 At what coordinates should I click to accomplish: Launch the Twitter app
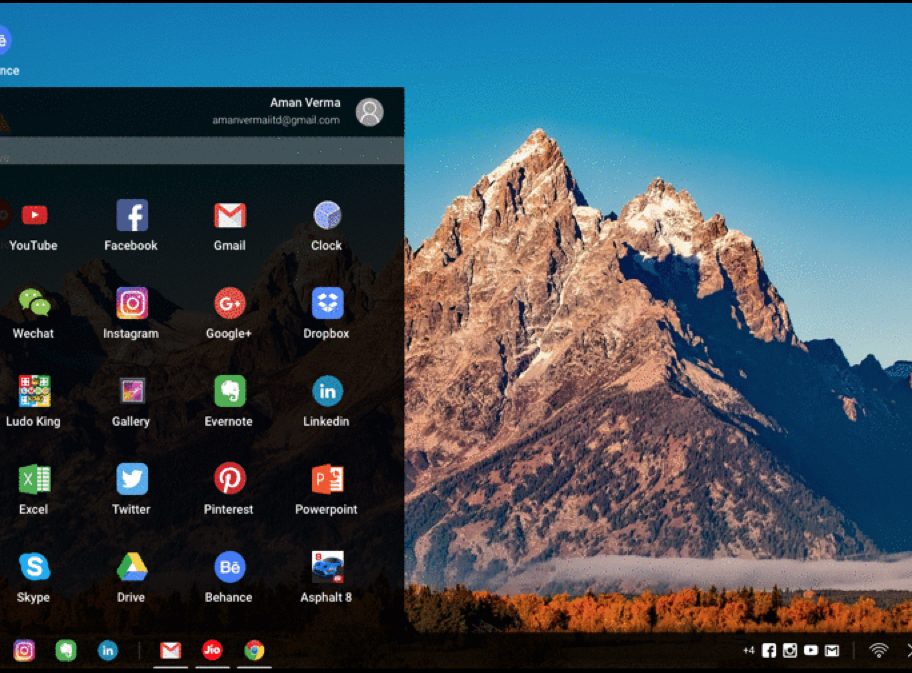pyautogui.click(x=131, y=479)
